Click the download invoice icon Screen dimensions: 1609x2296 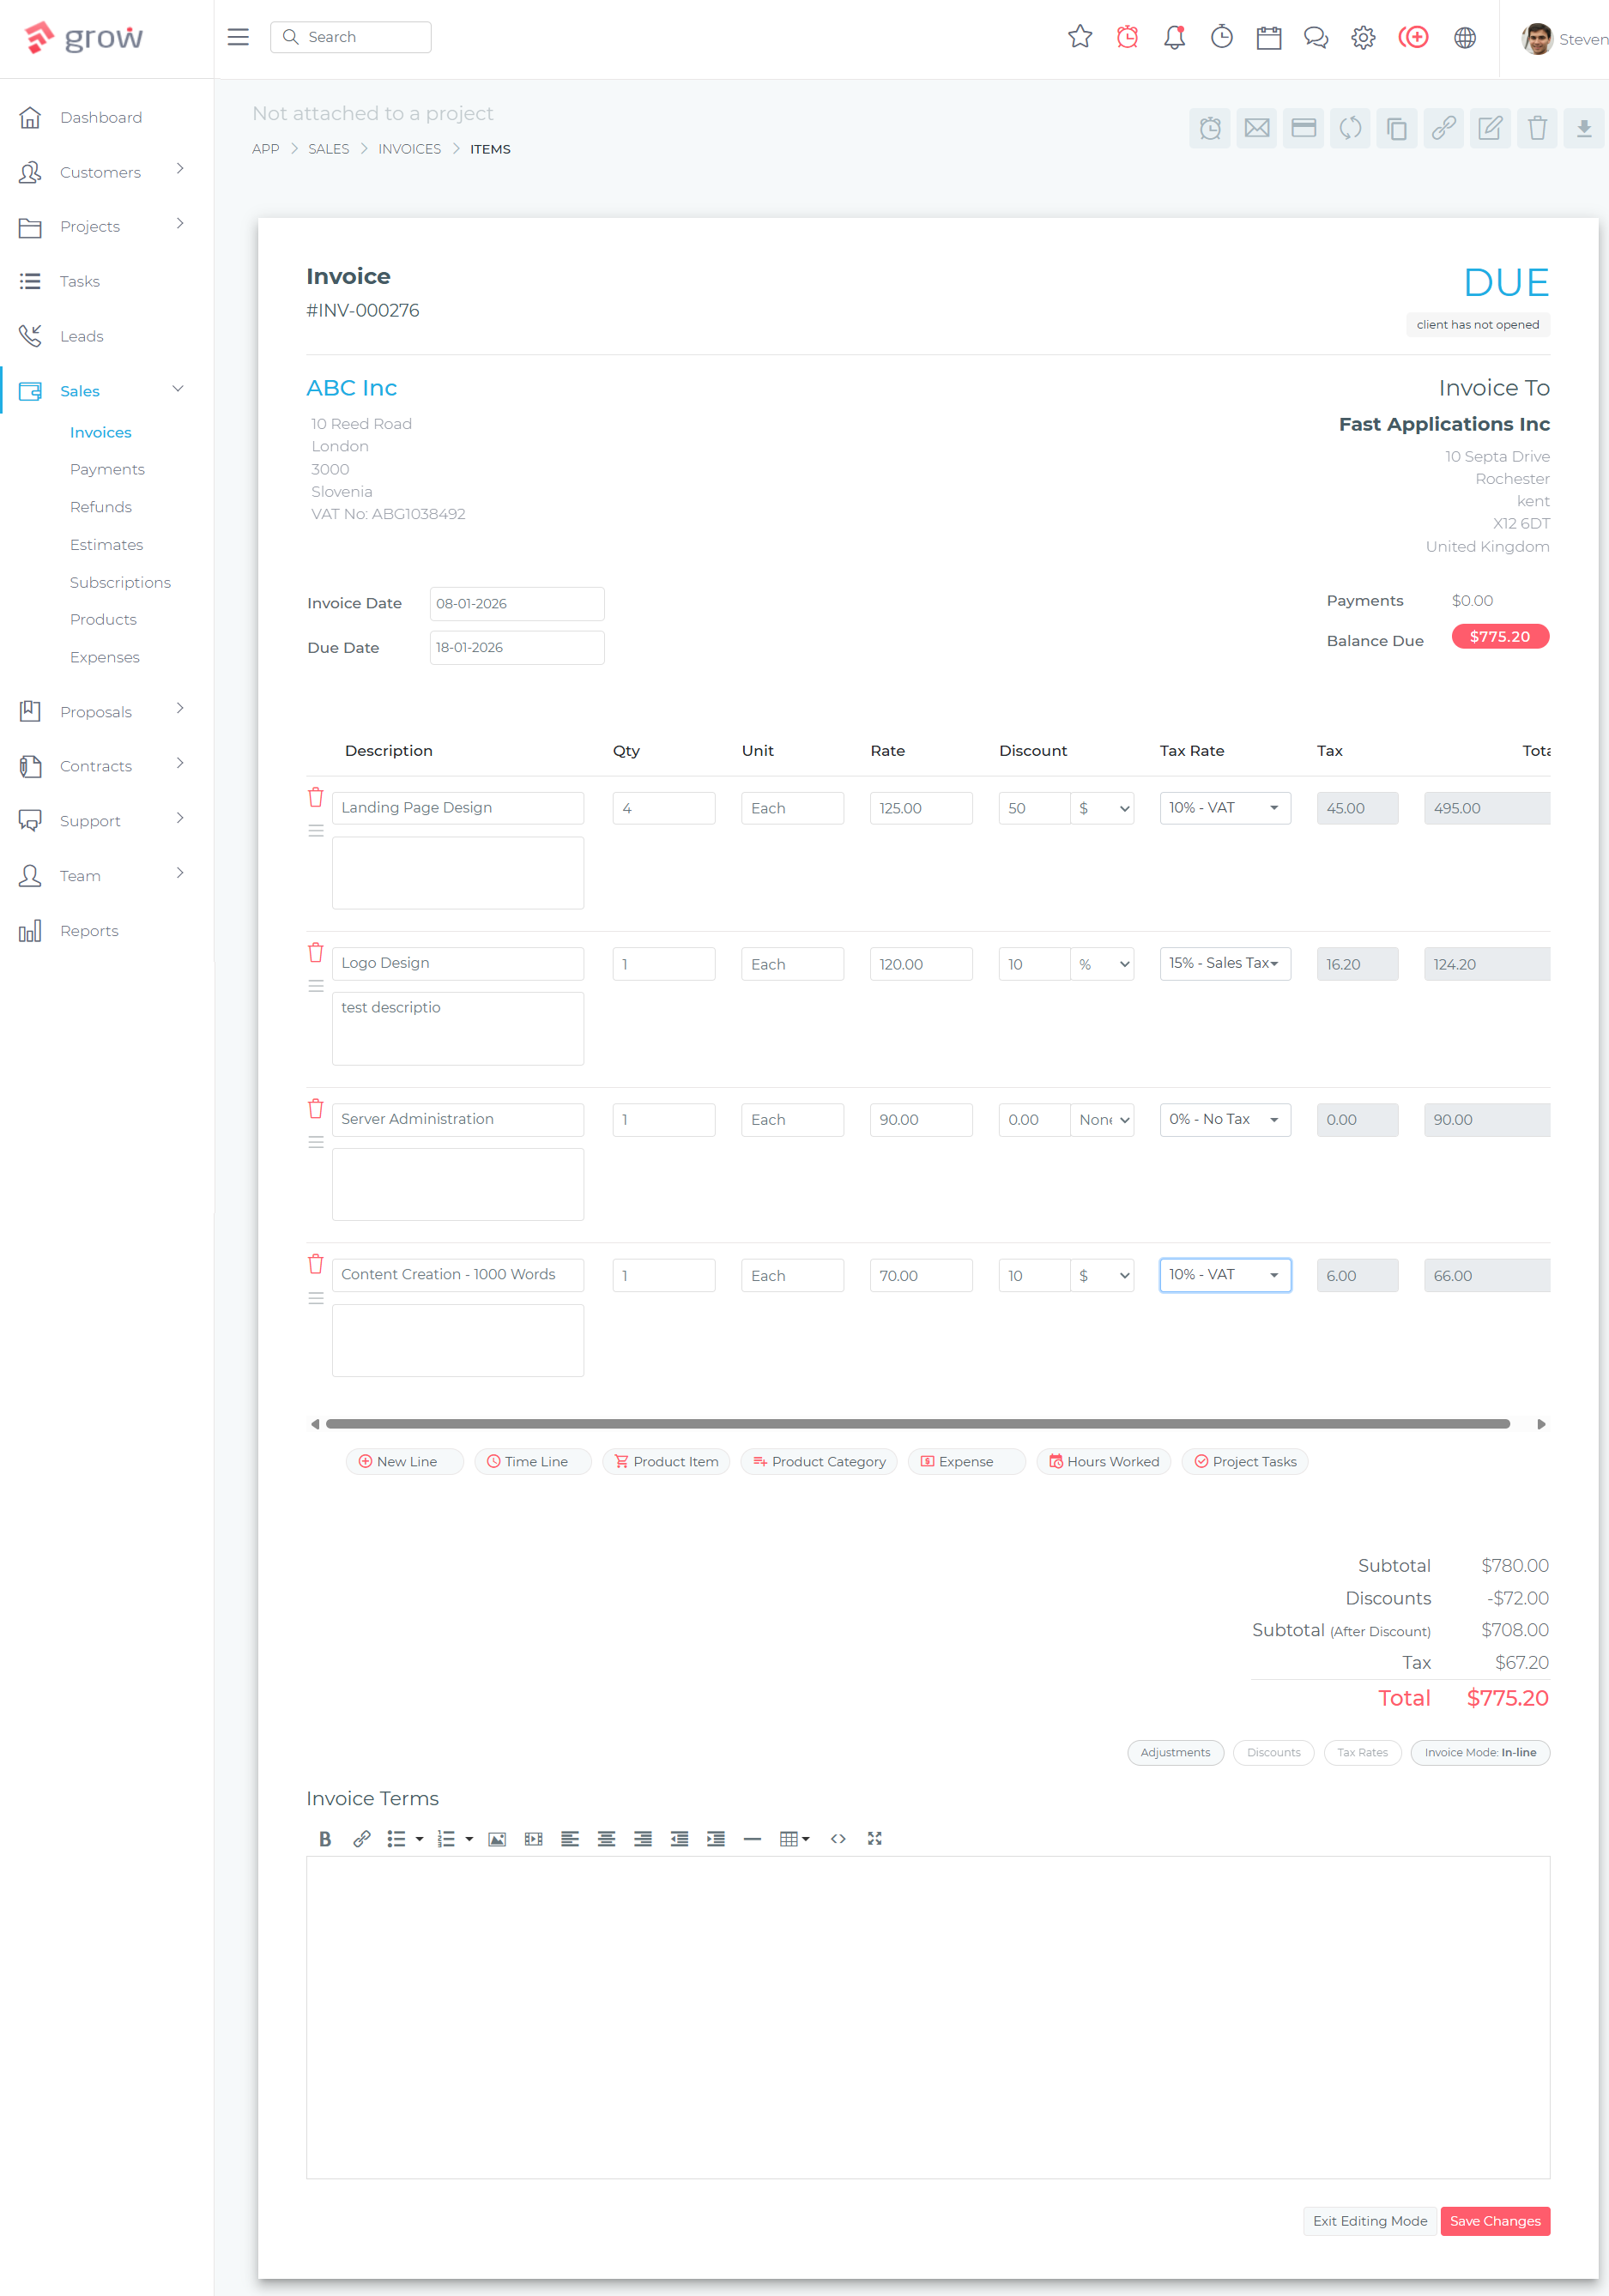click(1583, 128)
